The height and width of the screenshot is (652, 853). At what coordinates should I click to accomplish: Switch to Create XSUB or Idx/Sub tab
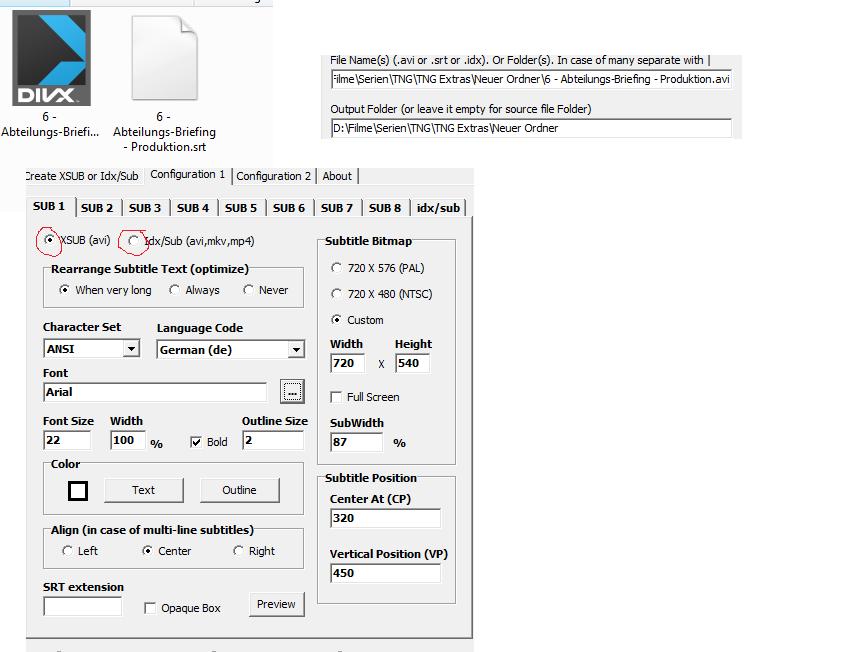pyautogui.click(x=82, y=176)
